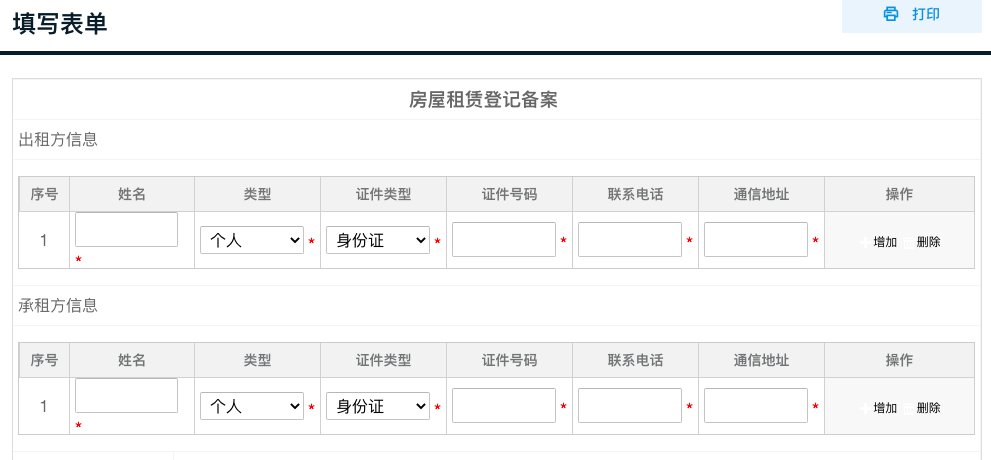Focus the 出租方 通信地址 input field
The image size is (991, 460).
[x=756, y=239]
